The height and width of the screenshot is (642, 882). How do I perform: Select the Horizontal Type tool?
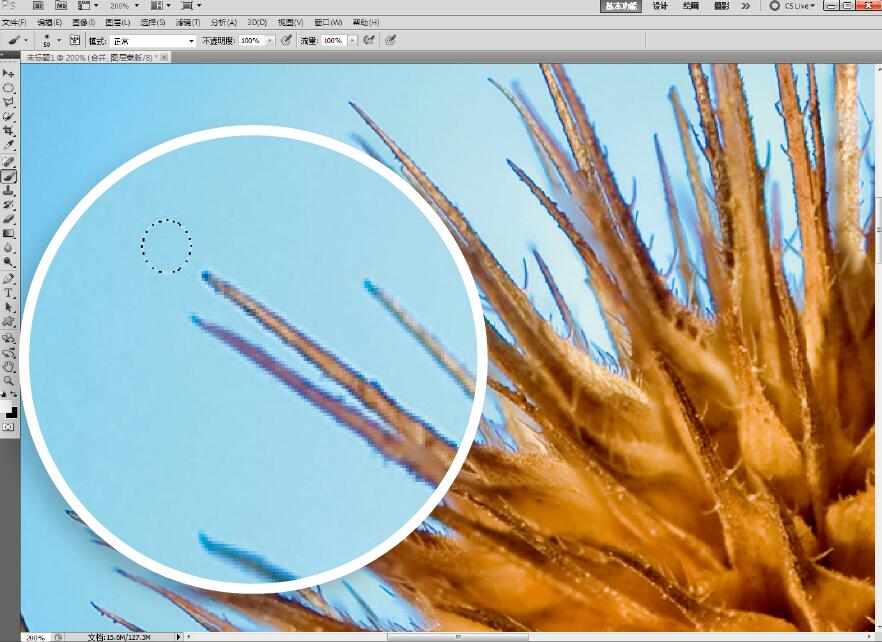tap(8, 293)
